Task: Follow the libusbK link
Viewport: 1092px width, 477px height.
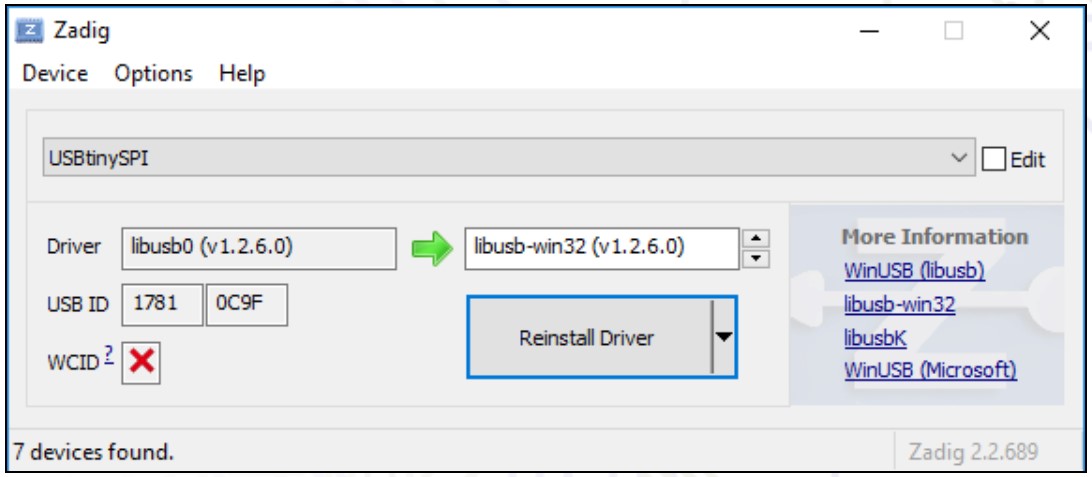Action: [x=876, y=338]
